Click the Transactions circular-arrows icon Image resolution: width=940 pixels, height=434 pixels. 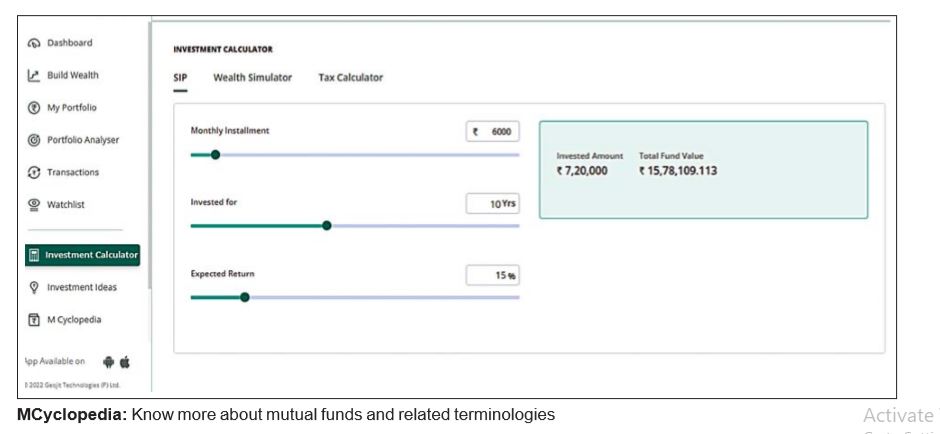pyautogui.click(x=34, y=173)
